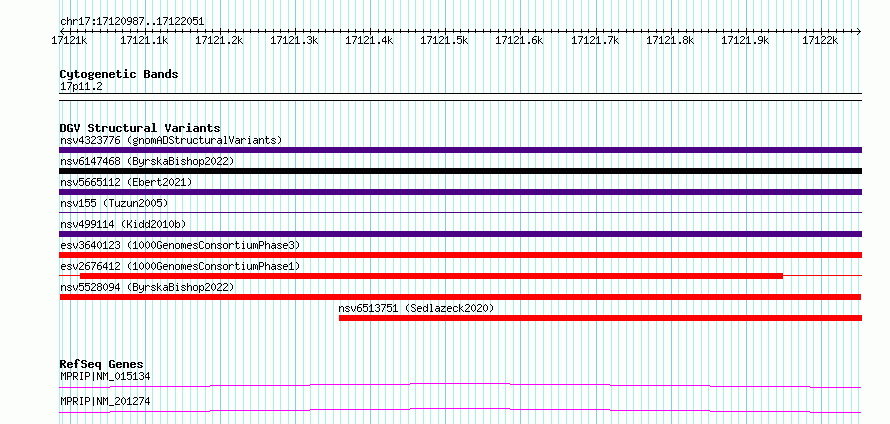Open nsv499114 Kidd2010b label
Screen dimensions: 890x424
[x=123, y=224]
